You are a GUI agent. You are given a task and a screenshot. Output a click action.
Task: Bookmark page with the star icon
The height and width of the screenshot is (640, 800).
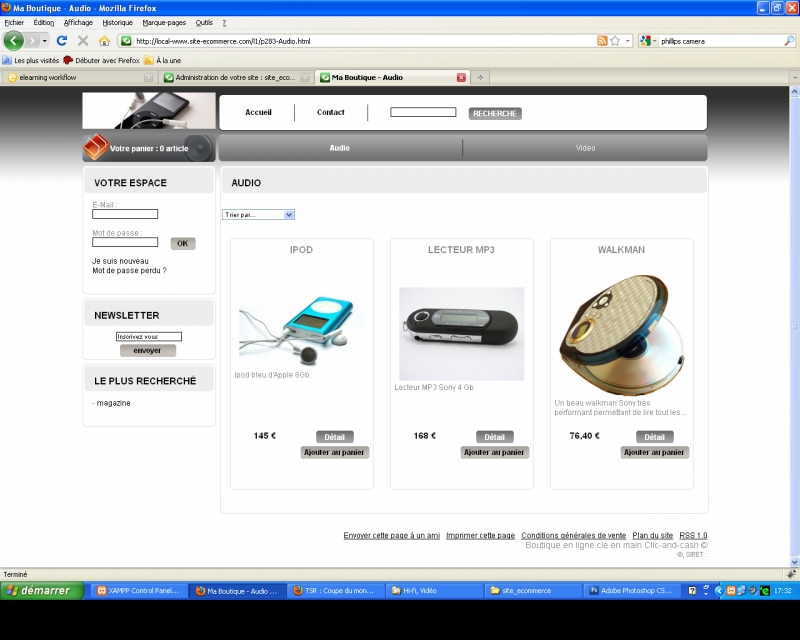[x=615, y=41]
